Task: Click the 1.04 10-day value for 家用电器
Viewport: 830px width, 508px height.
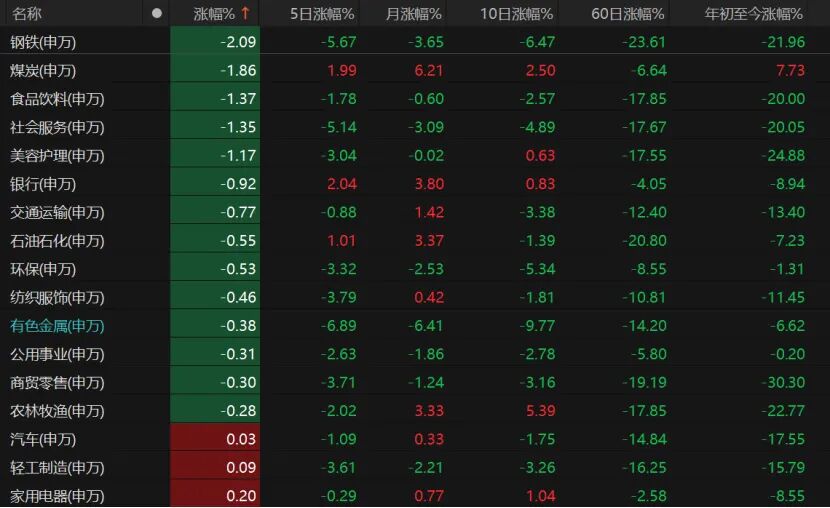Action: pyautogui.click(x=540, y=496)
